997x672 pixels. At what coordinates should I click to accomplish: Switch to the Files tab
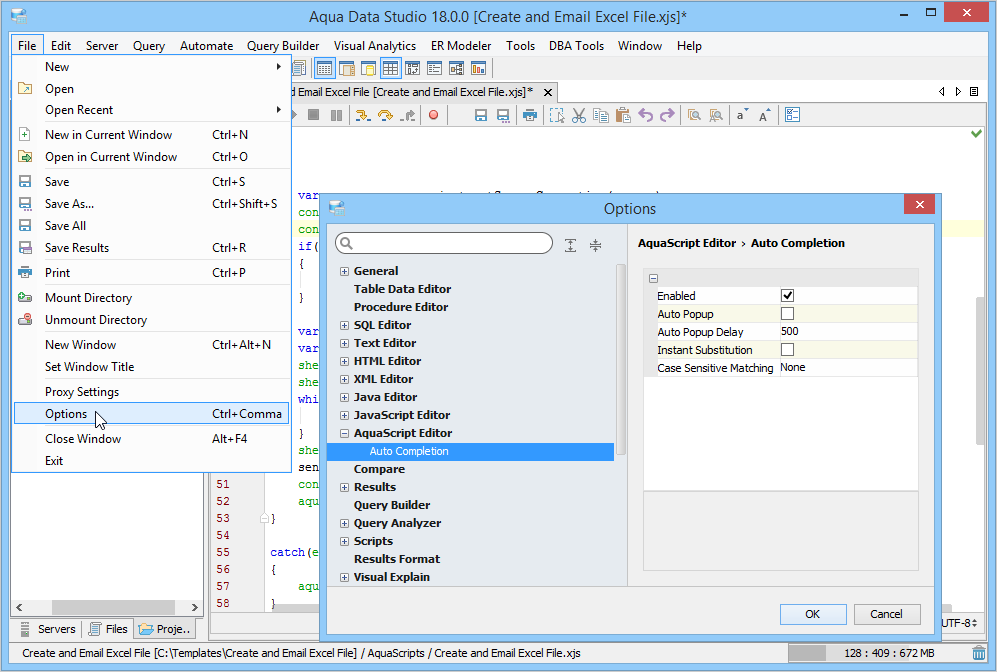pos(108,629)
